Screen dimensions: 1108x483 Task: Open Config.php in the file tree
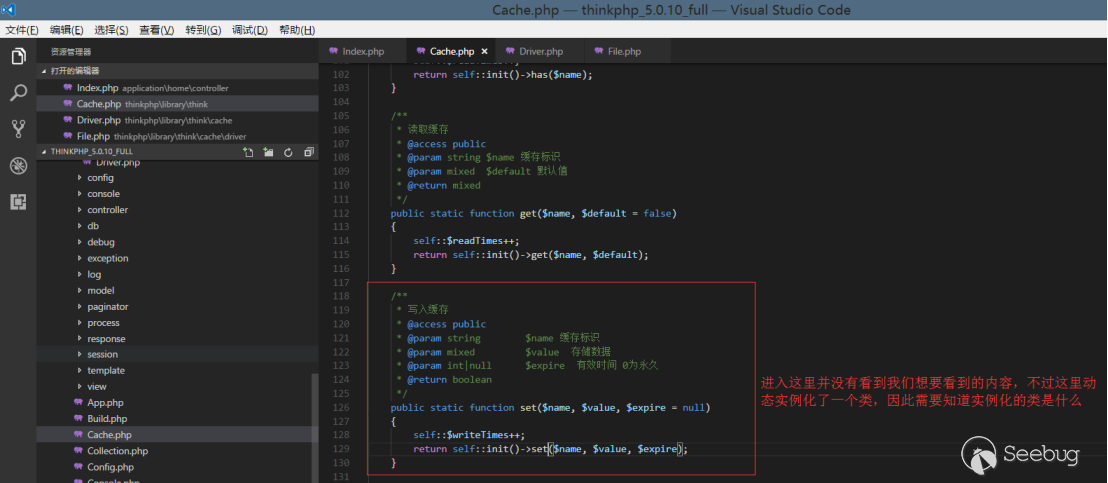coord(177,467)
